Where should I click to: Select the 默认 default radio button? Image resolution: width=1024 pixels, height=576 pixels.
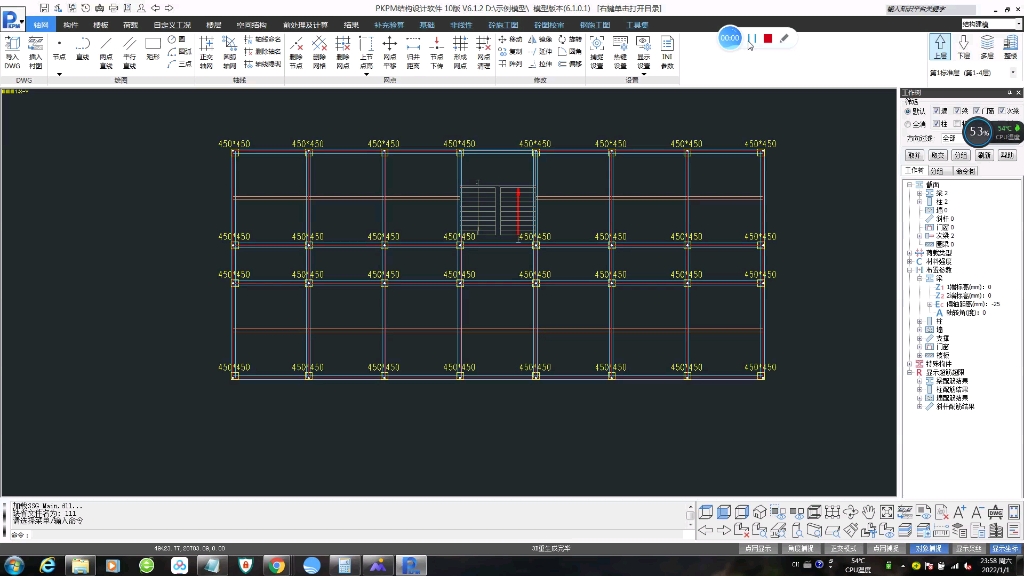click(x=908, y=111)
